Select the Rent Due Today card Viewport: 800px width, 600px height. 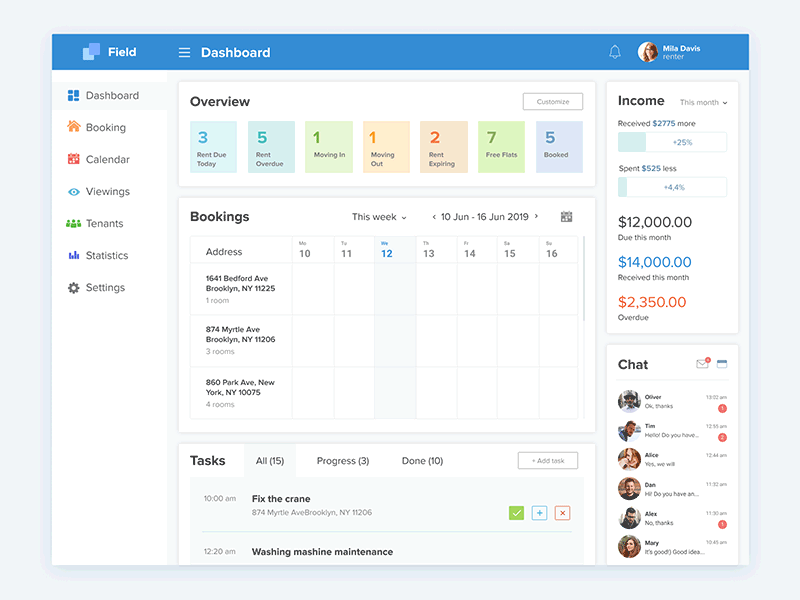click(x=213, y=147)
